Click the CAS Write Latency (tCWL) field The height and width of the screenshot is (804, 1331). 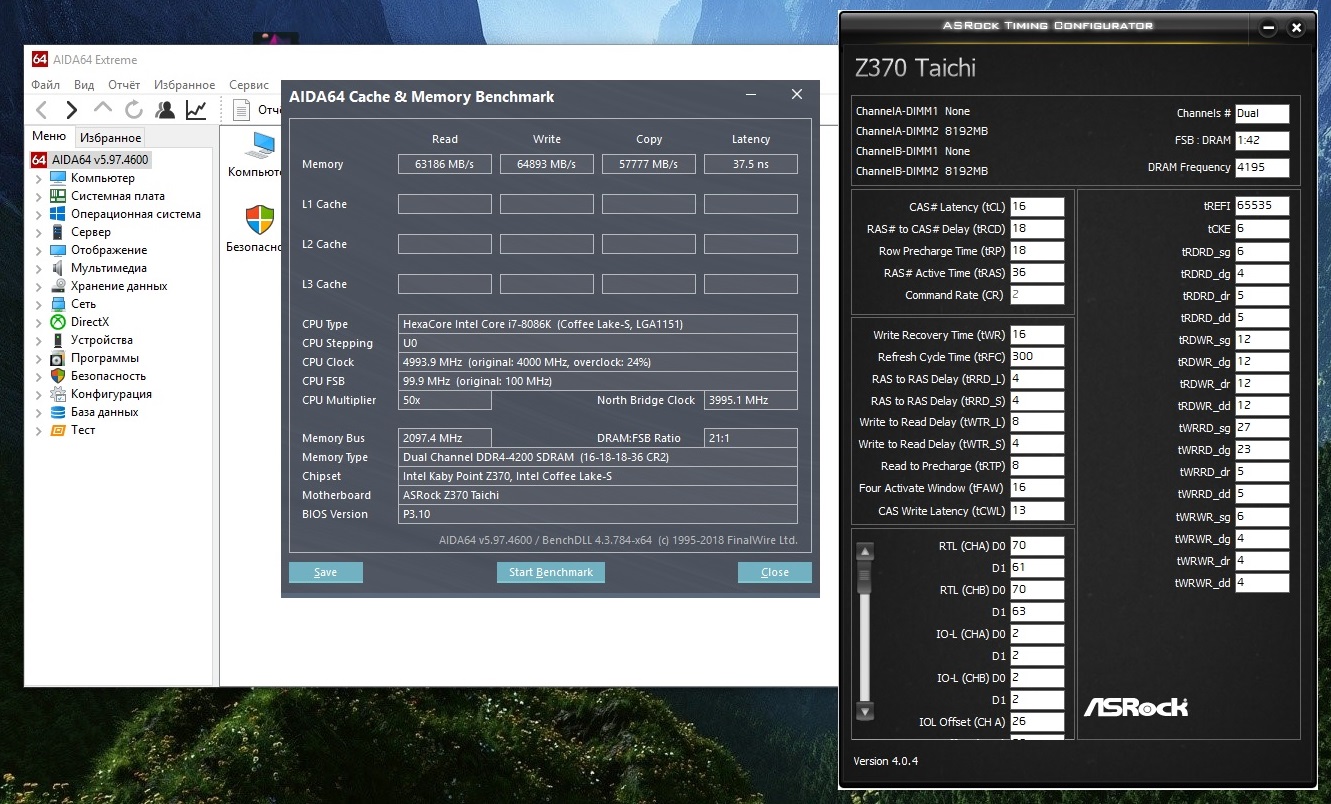coord(1037,511)
